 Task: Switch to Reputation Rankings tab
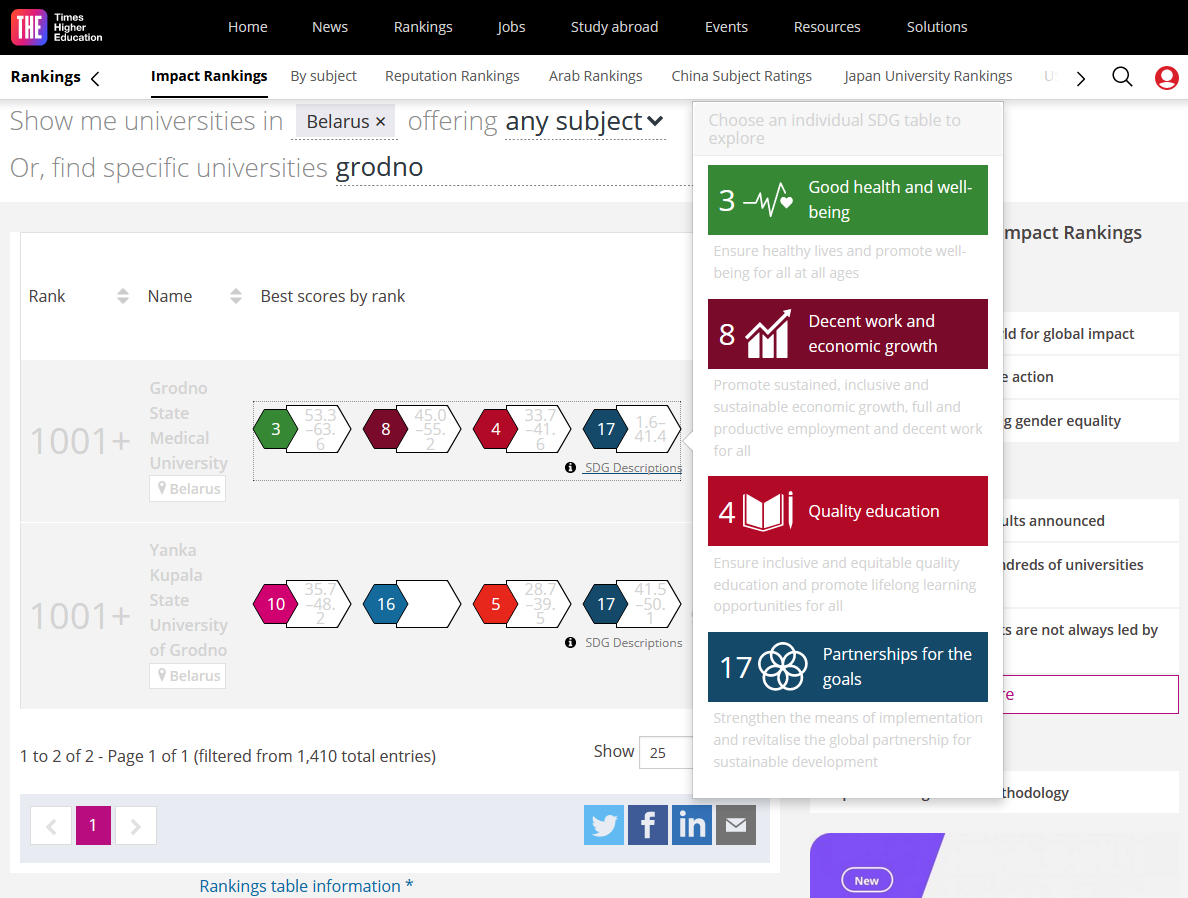click(452, 76)
